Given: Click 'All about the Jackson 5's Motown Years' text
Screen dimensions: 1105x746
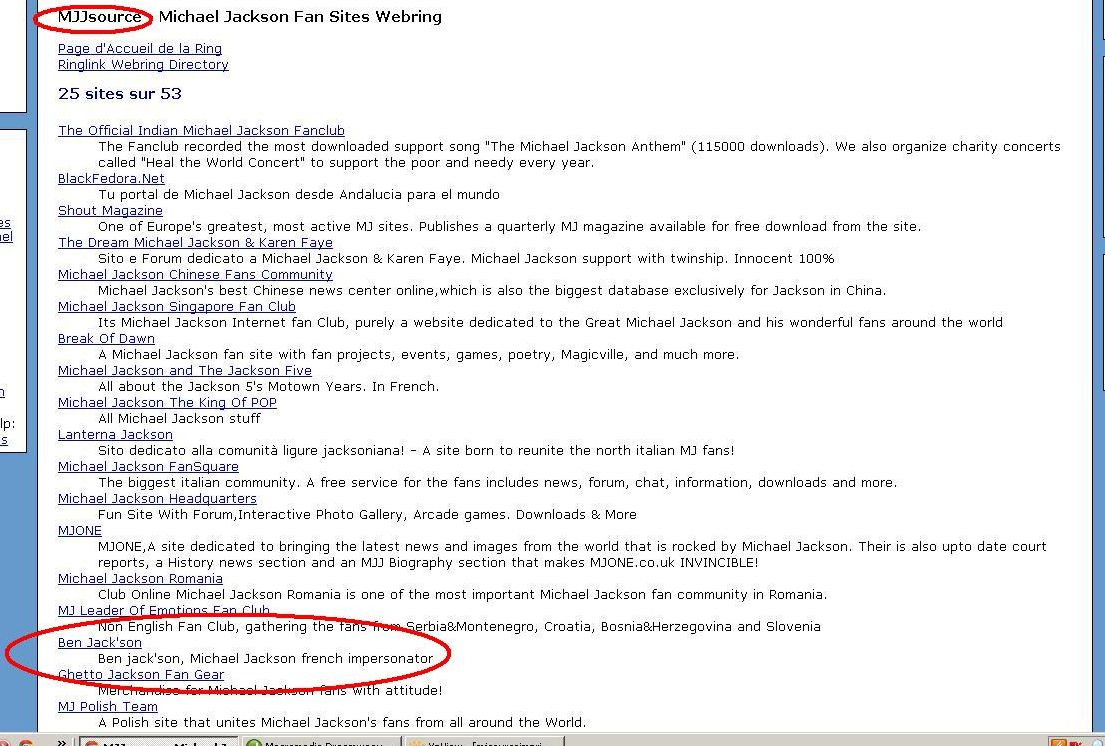Looking at the screenshot, I should tap(268, 387).
